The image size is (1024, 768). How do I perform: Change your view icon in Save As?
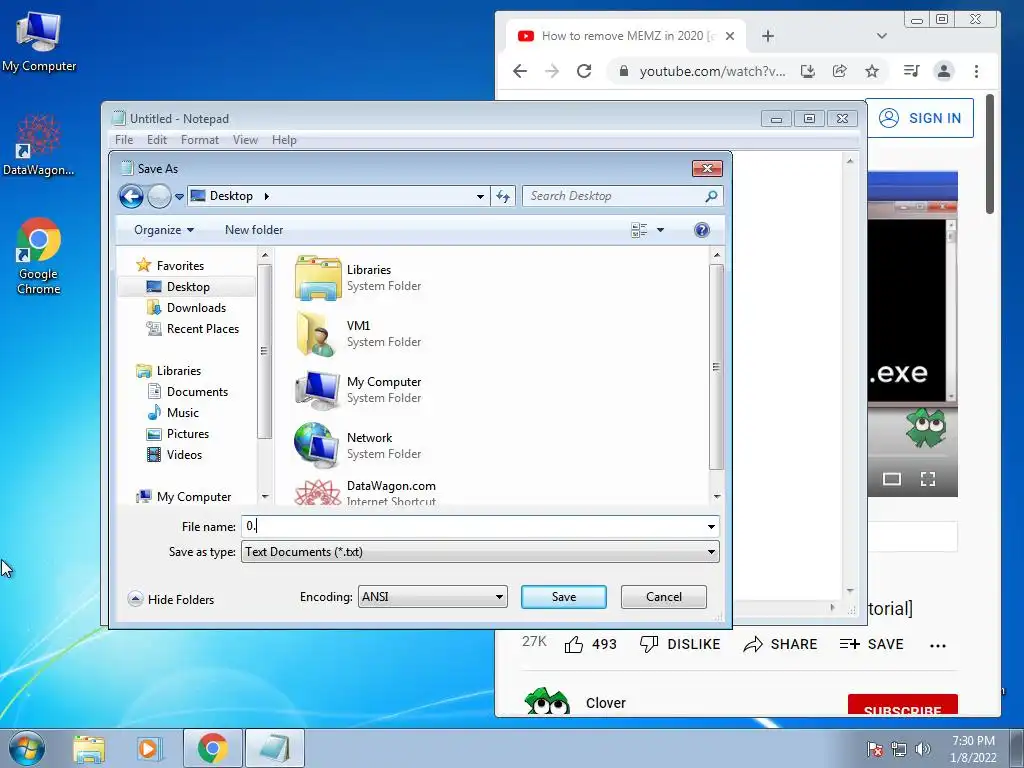(639, 230)
